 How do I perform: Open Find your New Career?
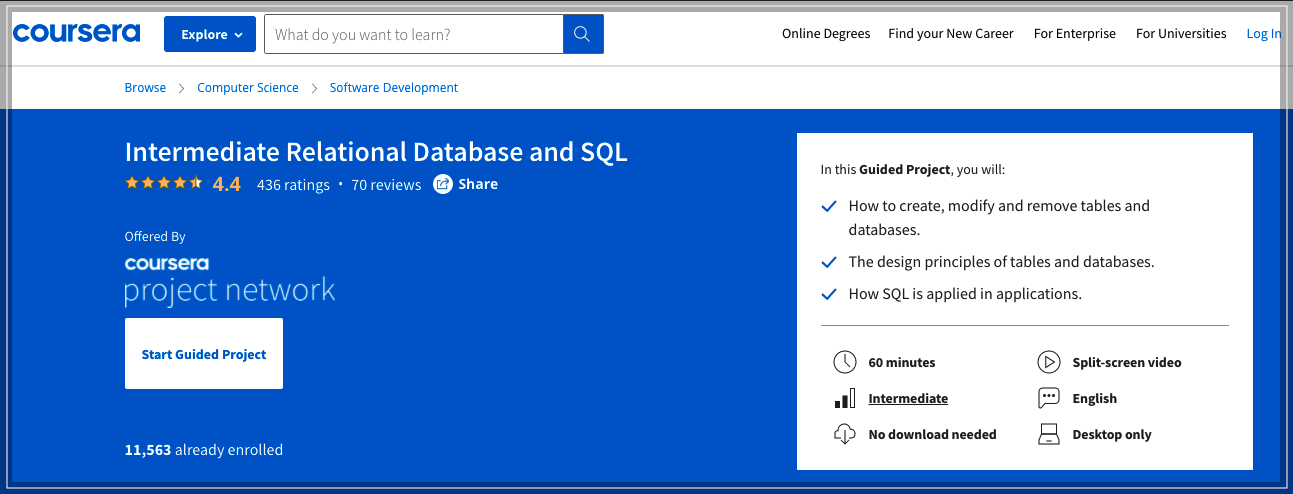[951, 34]
